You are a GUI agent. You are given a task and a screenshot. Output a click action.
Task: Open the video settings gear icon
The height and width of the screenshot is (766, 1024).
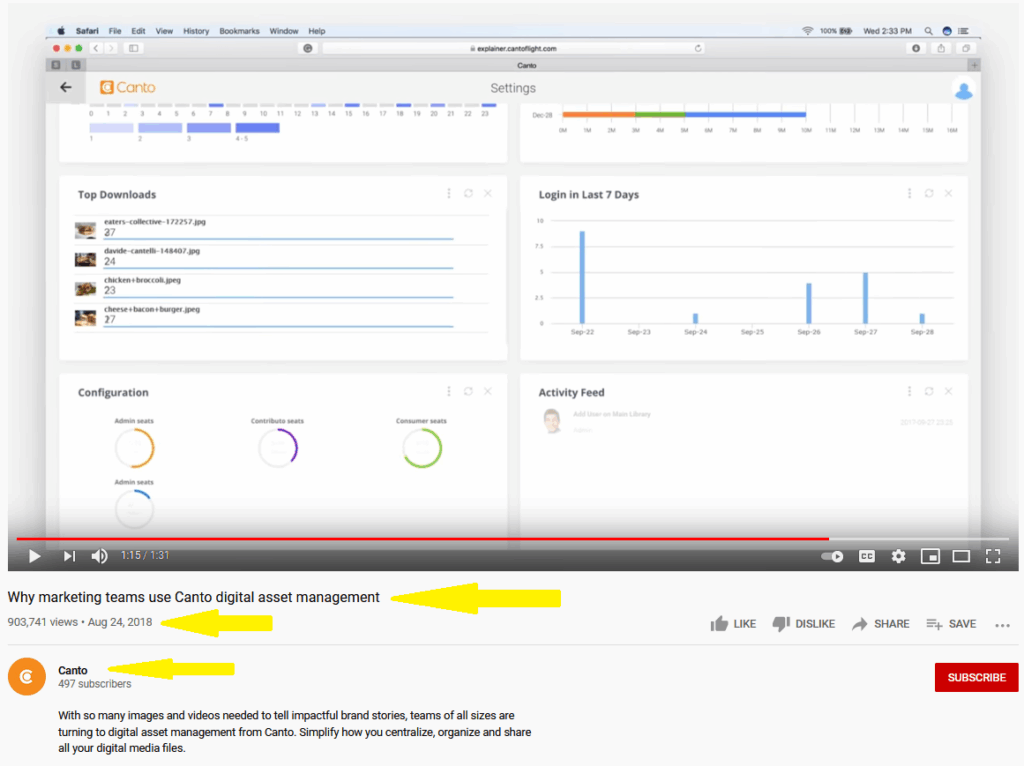pos(898,556)
